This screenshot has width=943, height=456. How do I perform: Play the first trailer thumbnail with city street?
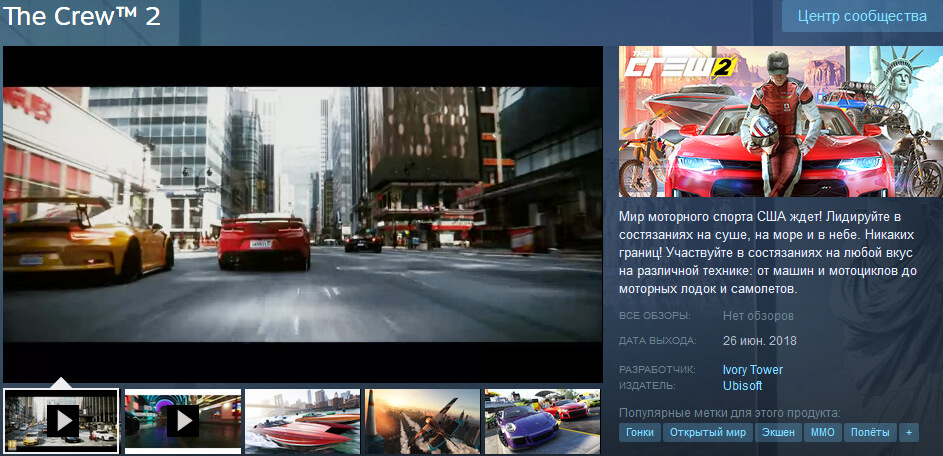61,421
